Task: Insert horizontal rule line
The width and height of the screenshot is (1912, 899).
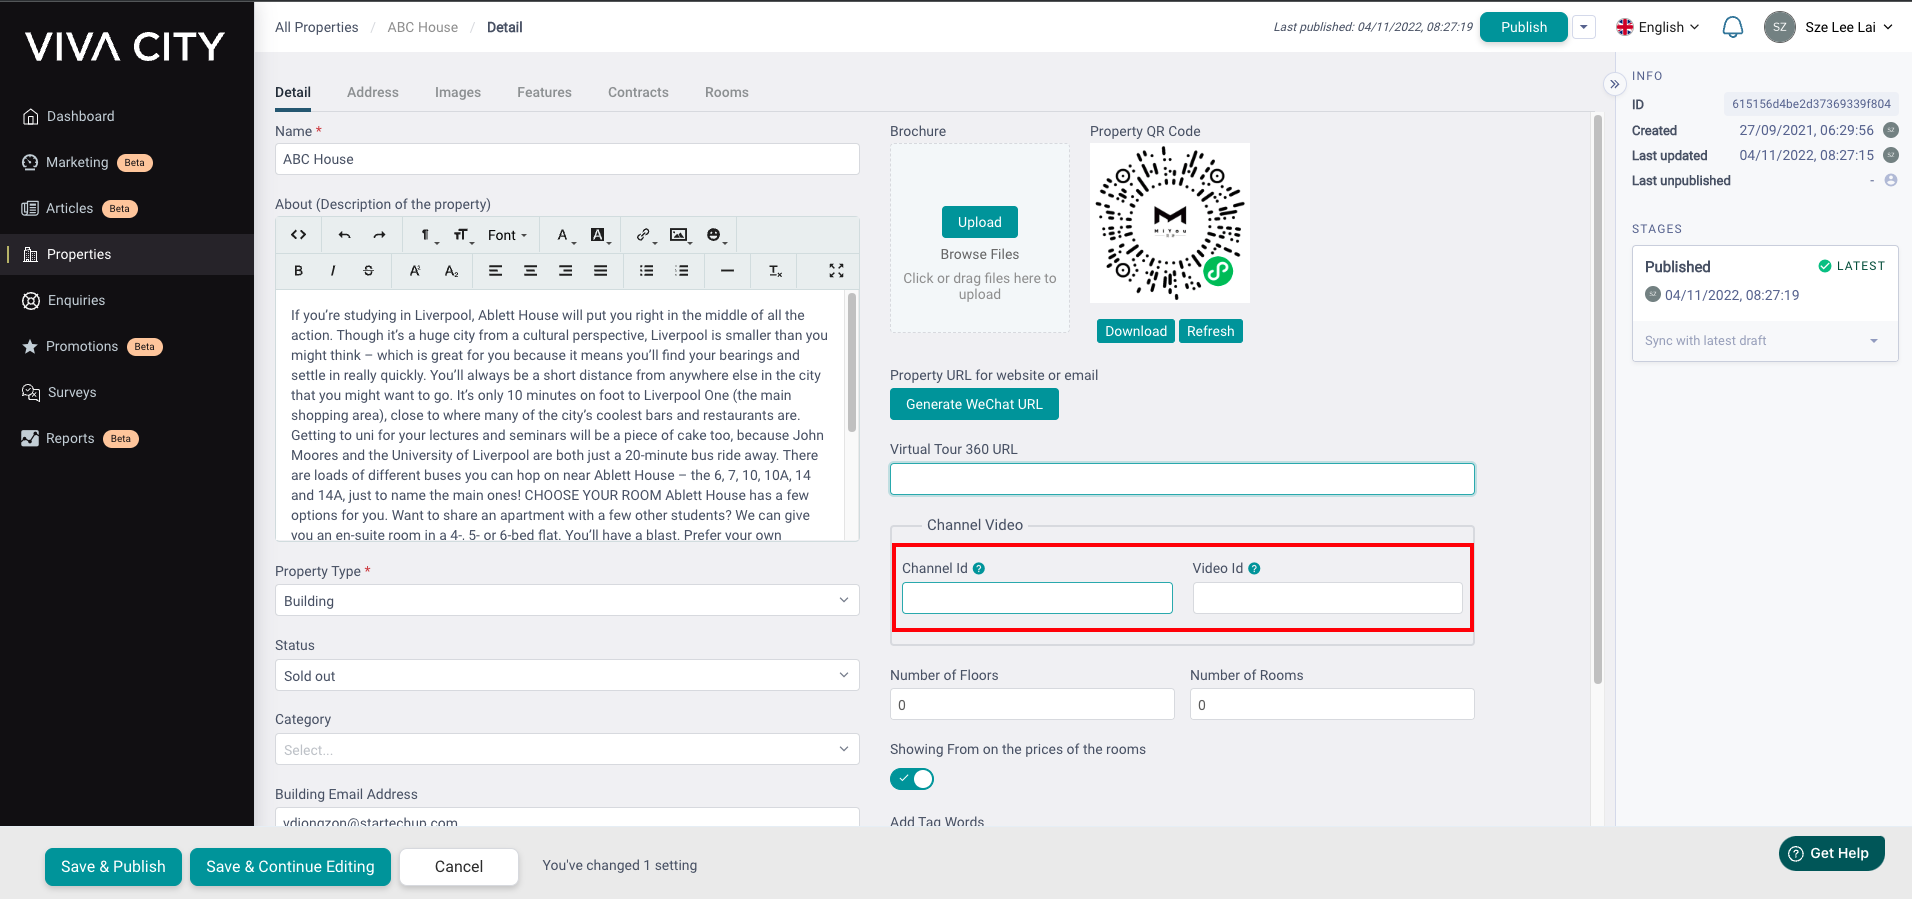Action: [x=727, y=271]
